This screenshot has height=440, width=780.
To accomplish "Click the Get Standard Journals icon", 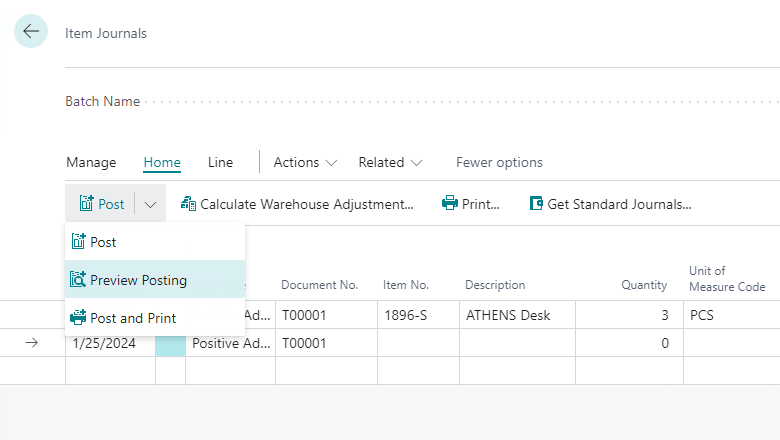I will pyautogui.click(x=536, y=204).
